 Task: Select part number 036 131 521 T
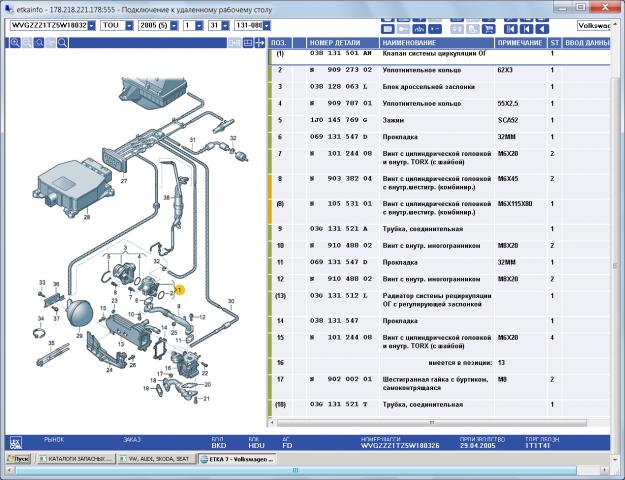click(x=338, y=405)
